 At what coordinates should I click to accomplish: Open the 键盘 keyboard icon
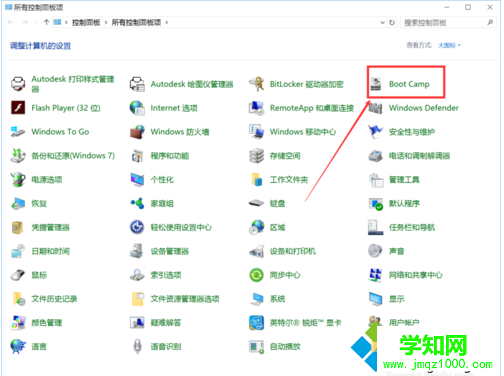click(x=256, y=203)
